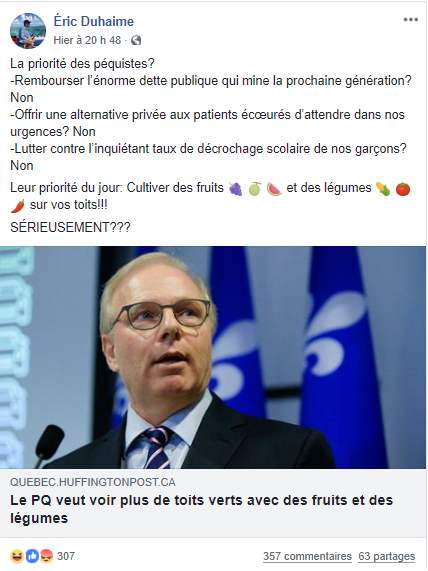
Task: Click the tomato emoji in the post
Action: pyautogui.click(x=403, y=189)
